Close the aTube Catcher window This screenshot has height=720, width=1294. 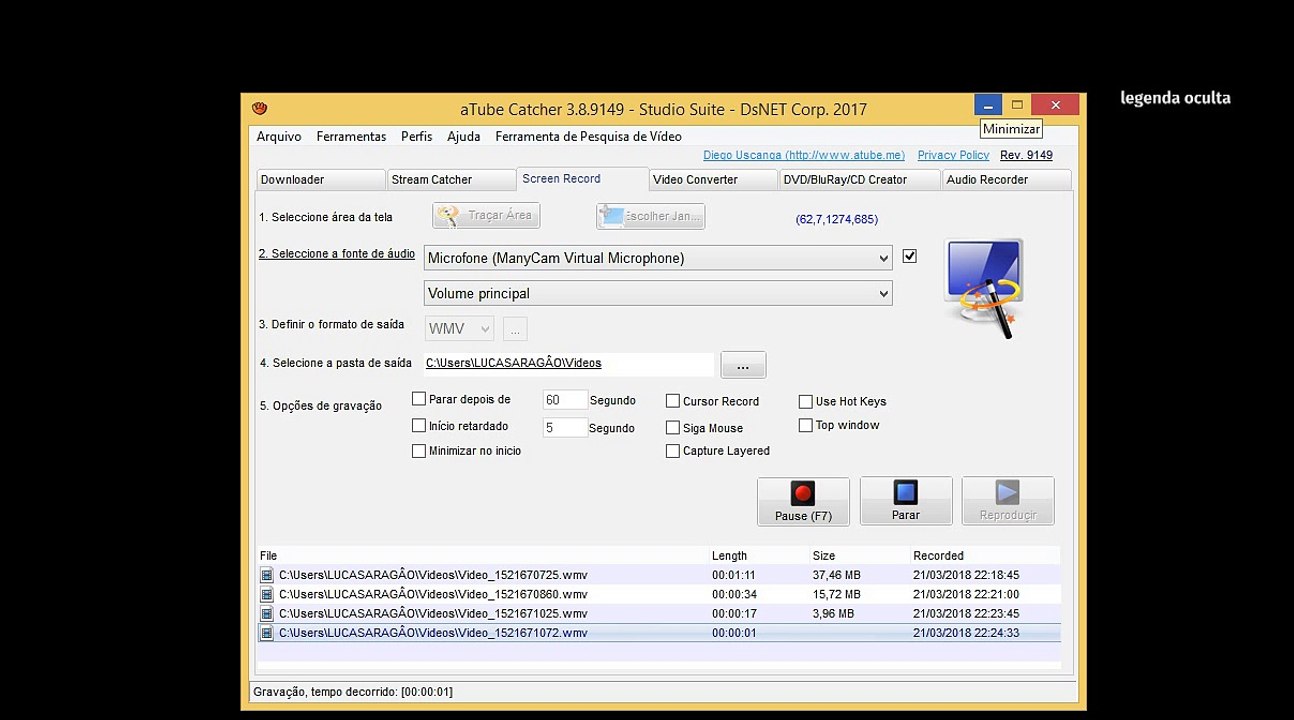coord(1055,105)
